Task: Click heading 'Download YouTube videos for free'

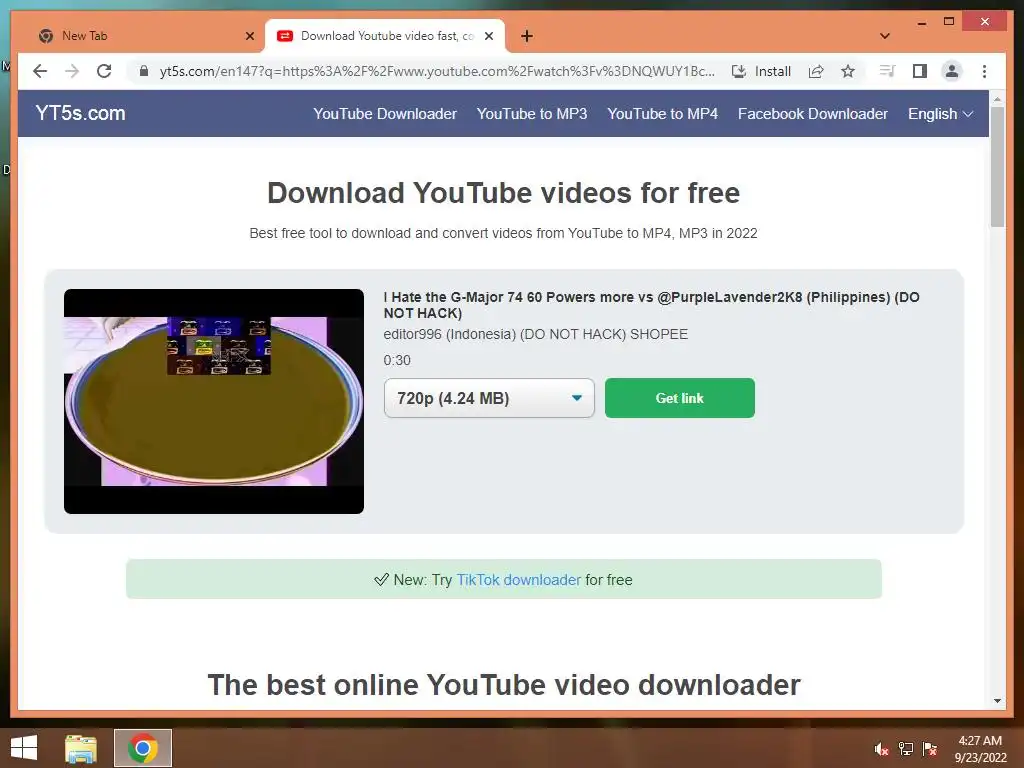Action: 504,193
